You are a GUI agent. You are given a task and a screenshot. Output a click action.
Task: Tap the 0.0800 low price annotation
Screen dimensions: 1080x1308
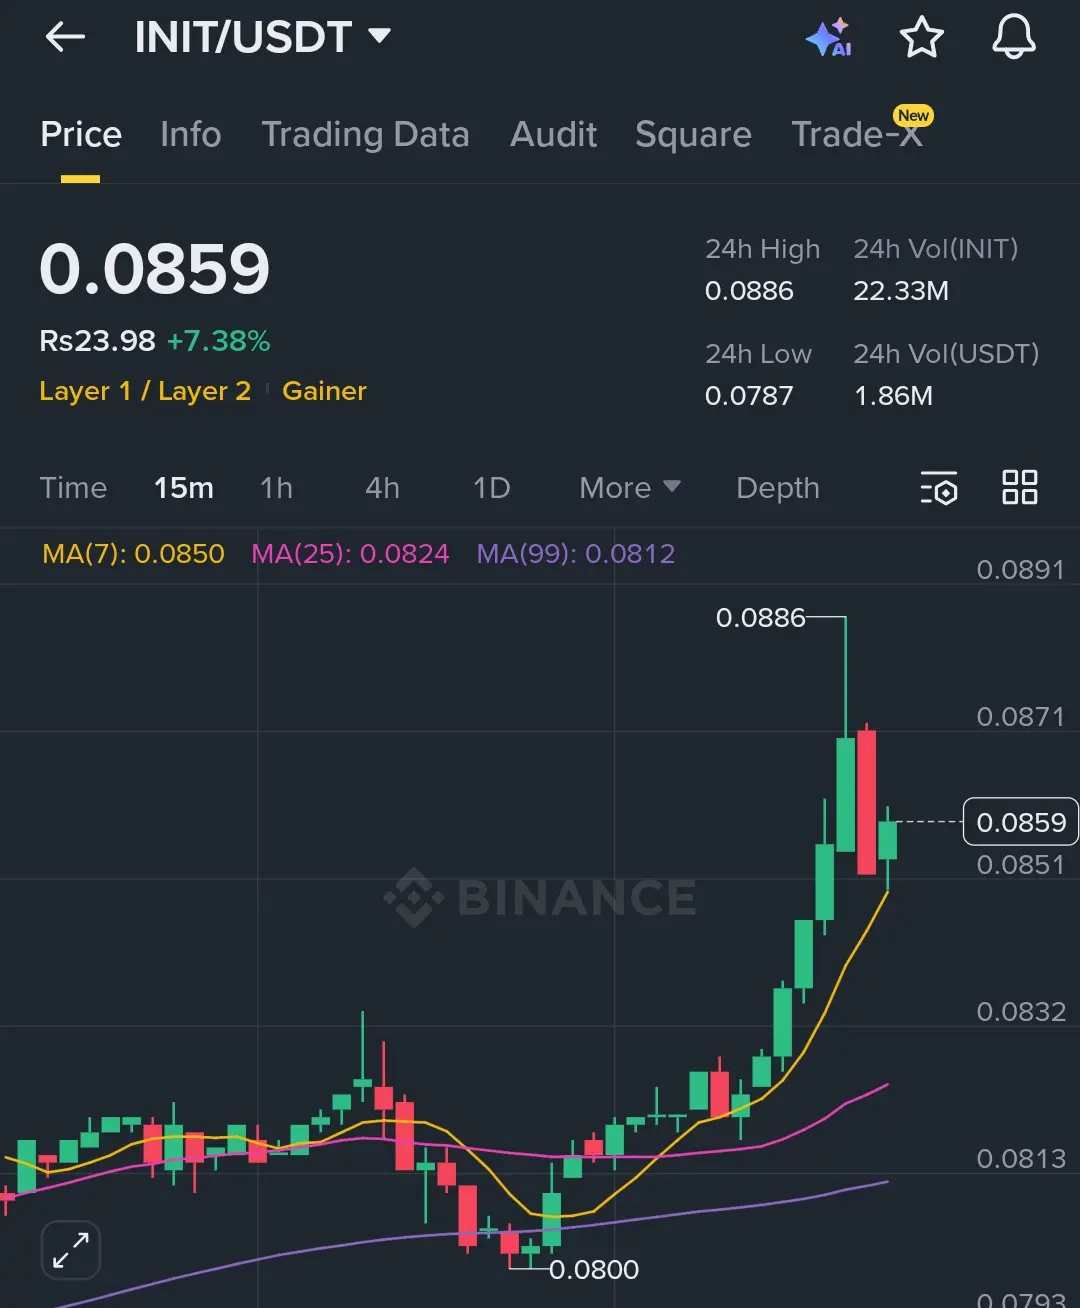[x=593, y=1270]
